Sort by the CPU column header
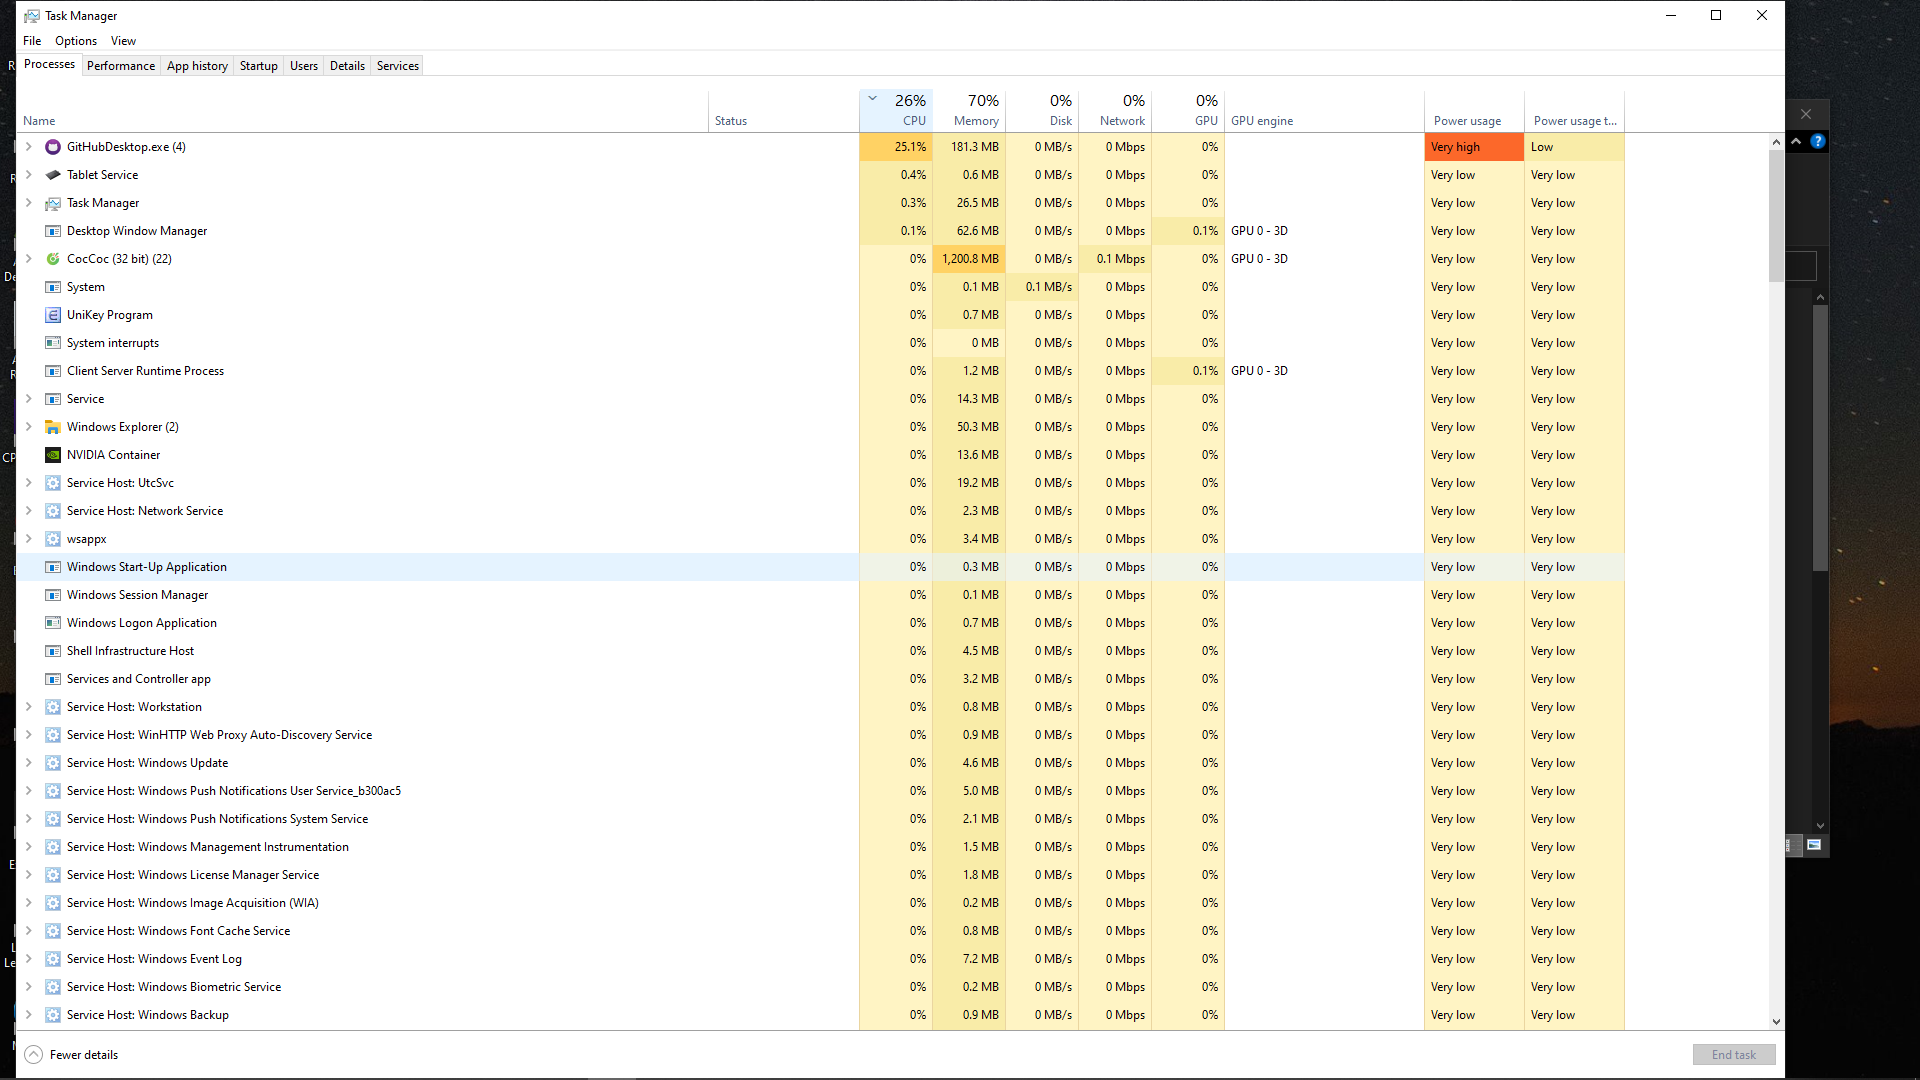This screenshot has width=1920, height=1080. pos(896,111)
